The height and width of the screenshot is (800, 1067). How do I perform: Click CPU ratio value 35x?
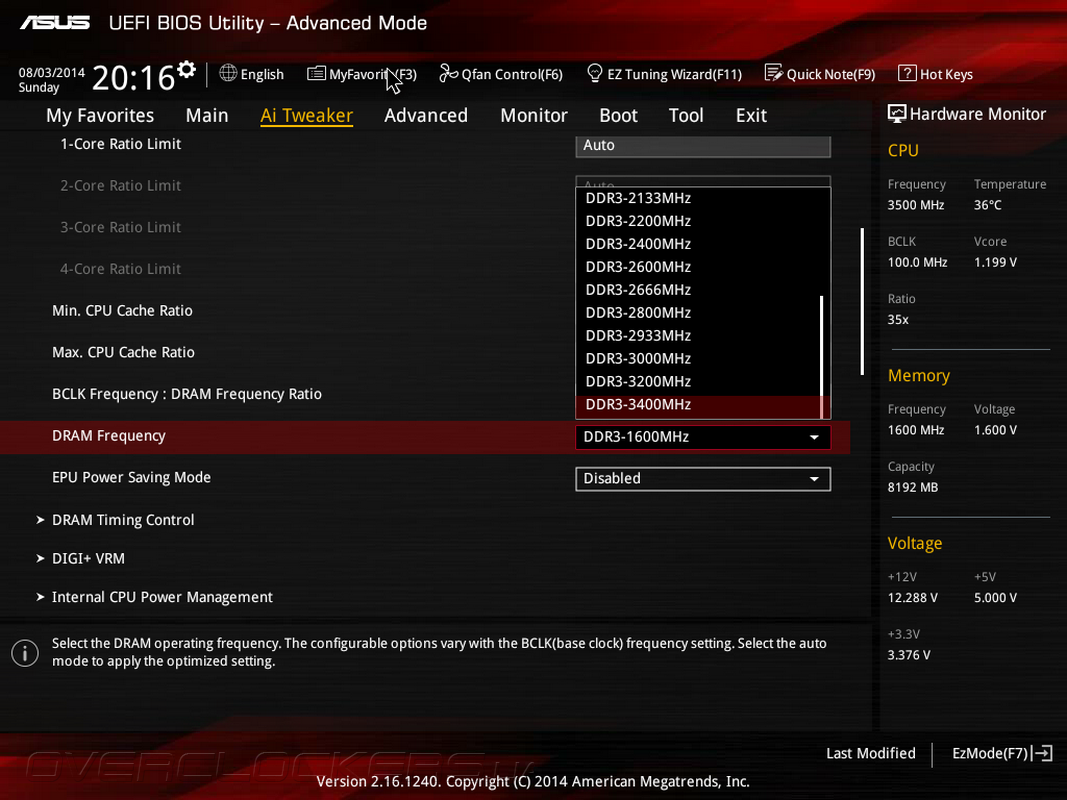[898, 320]
